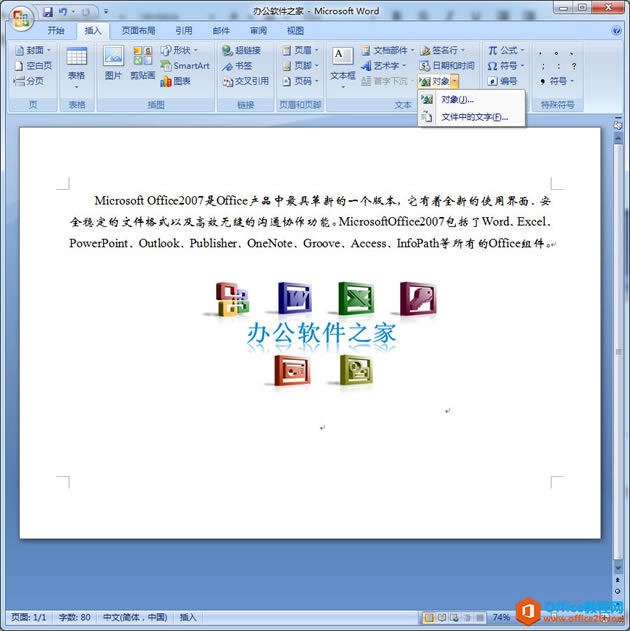Insert a blank page (空白页)

tap(33, 66)
